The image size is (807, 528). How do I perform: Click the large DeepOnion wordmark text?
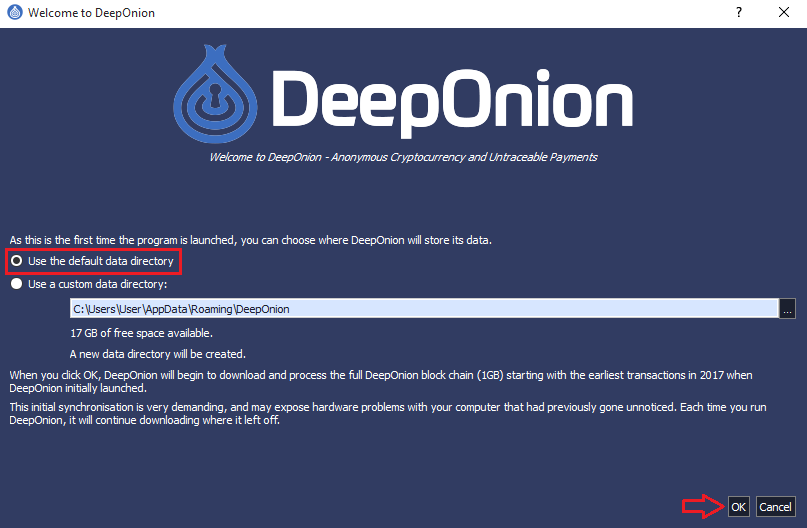[452, 102]
